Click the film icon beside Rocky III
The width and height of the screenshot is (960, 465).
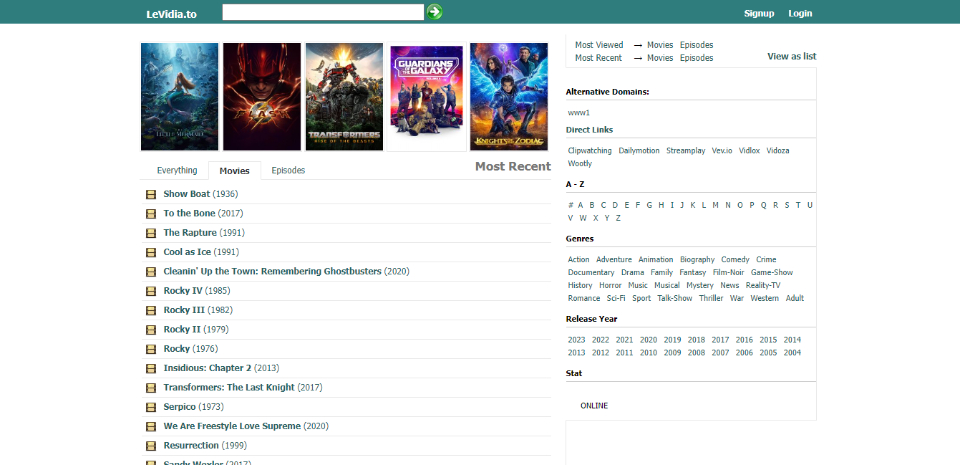coord(151,311)
